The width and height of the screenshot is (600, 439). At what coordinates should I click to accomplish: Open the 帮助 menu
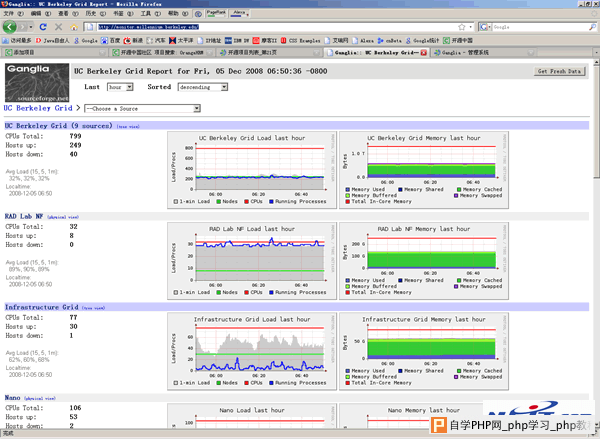178,13
